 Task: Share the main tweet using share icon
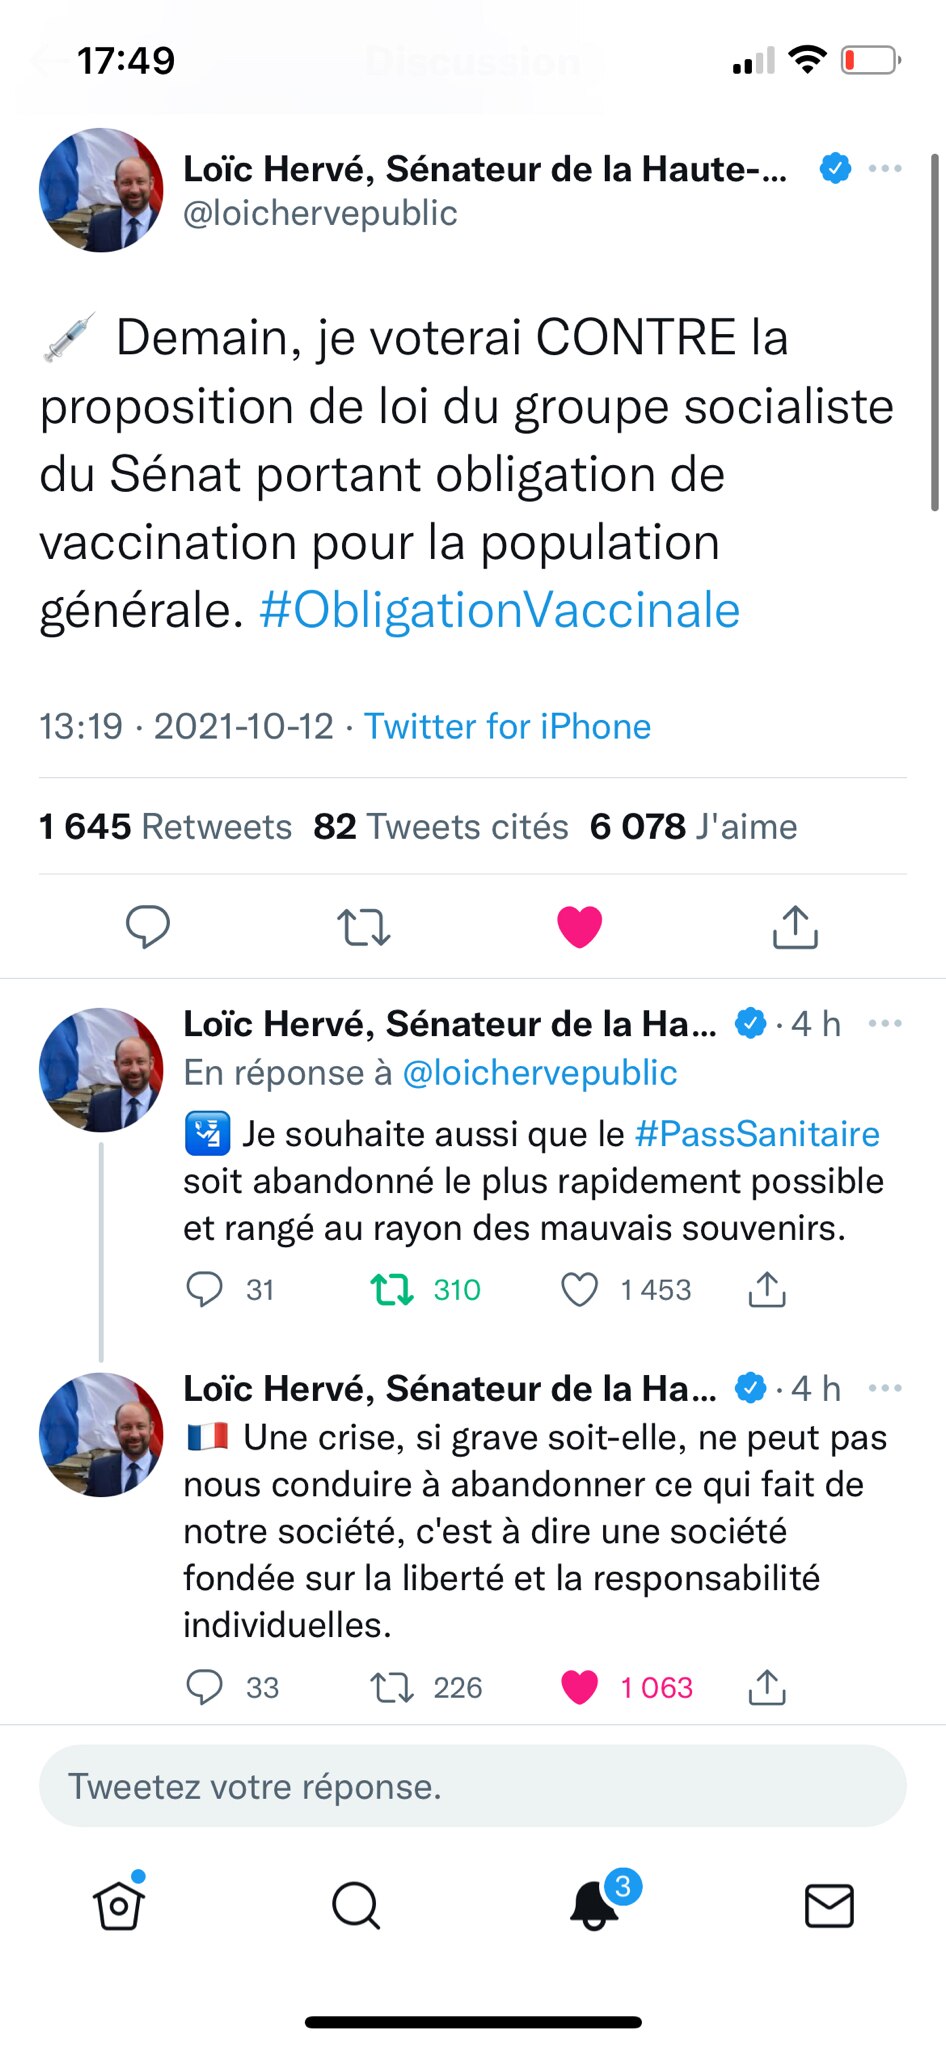click(794, 926)
